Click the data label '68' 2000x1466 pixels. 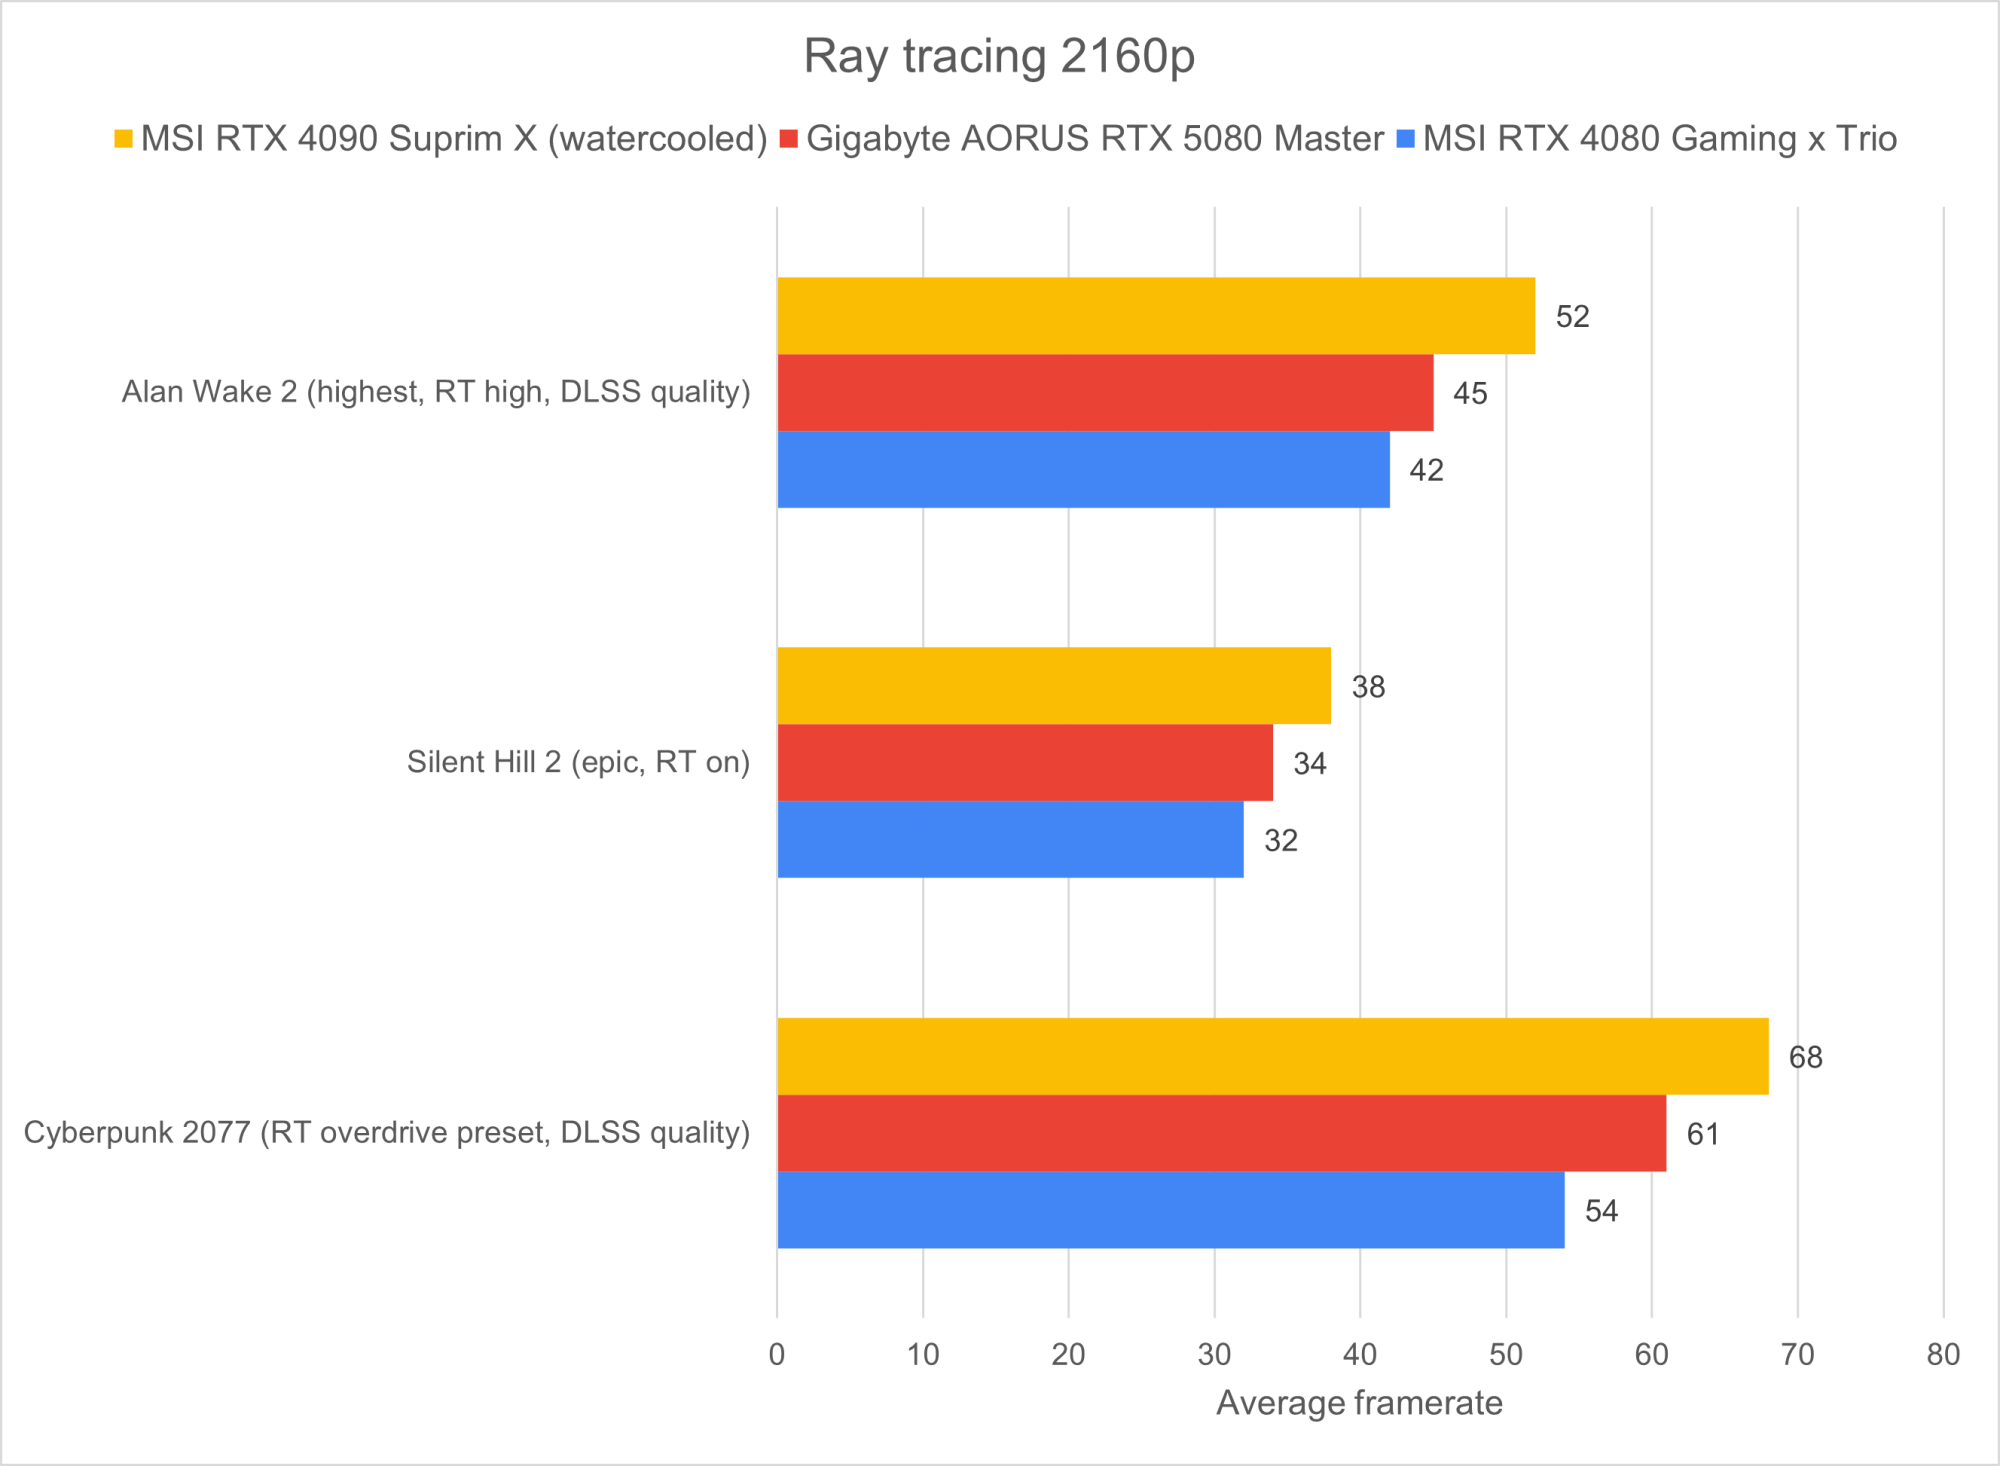click(x=1806, y=1057)
